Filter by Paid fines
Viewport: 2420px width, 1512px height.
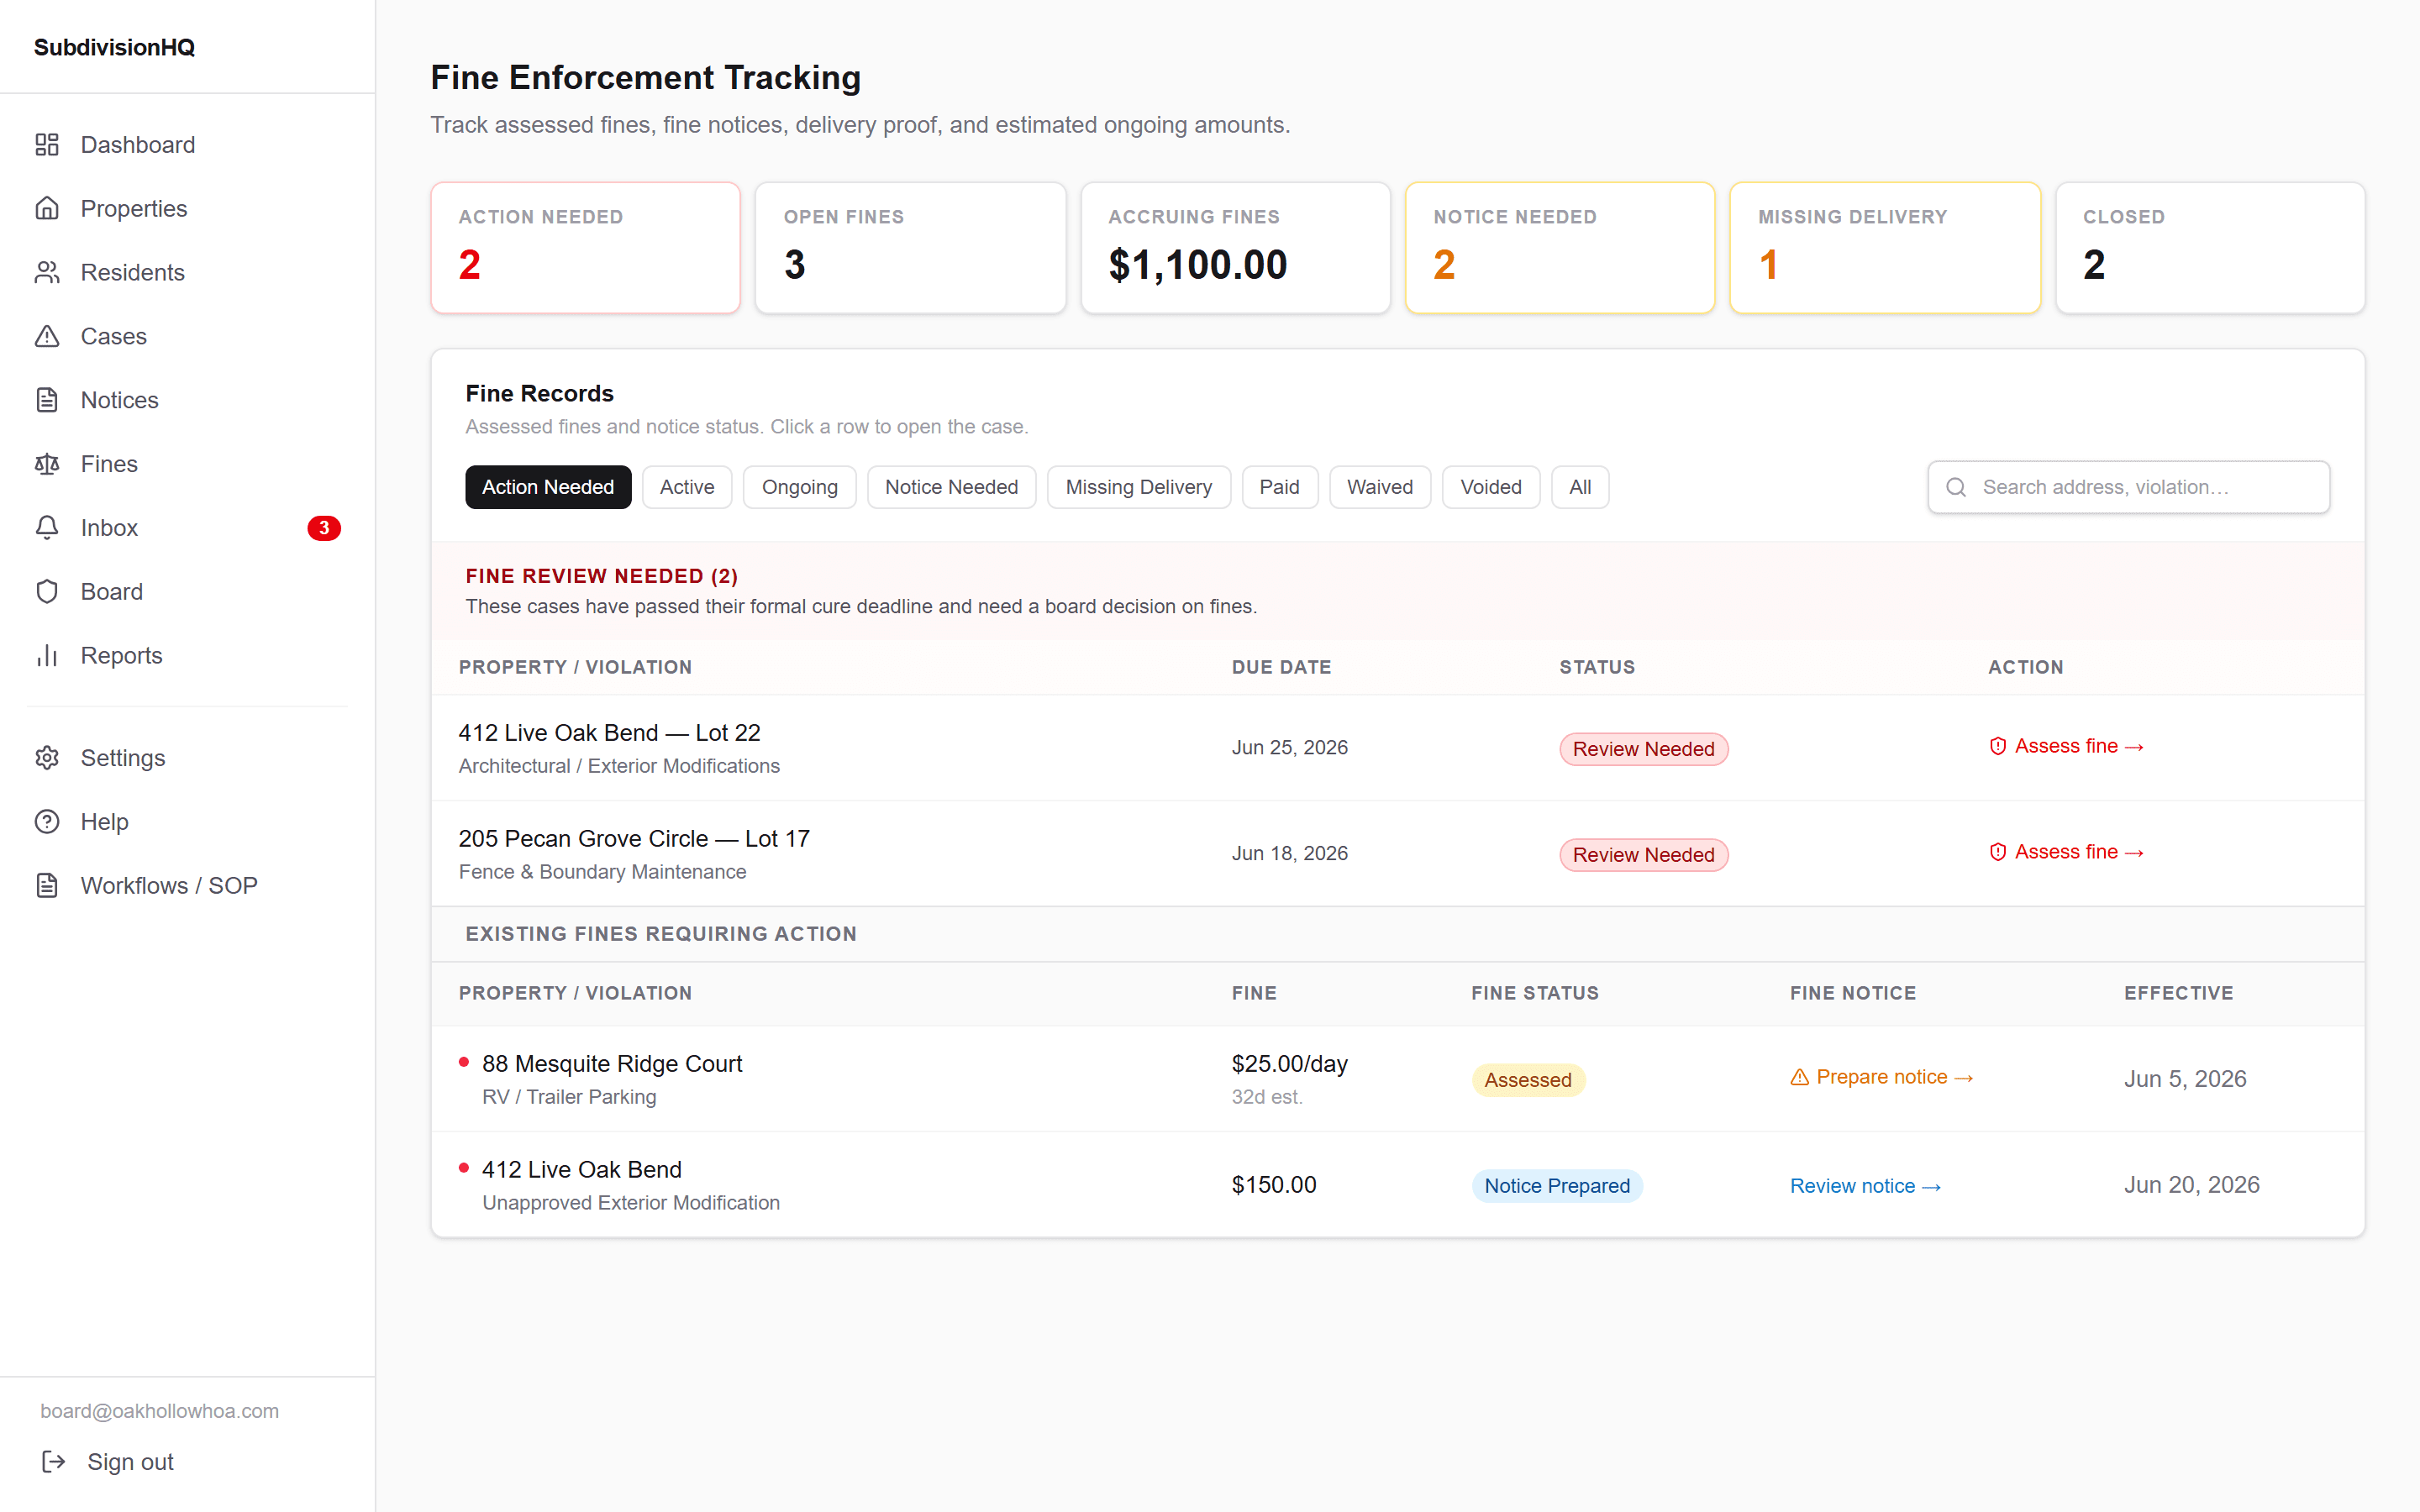(1279, 487)
